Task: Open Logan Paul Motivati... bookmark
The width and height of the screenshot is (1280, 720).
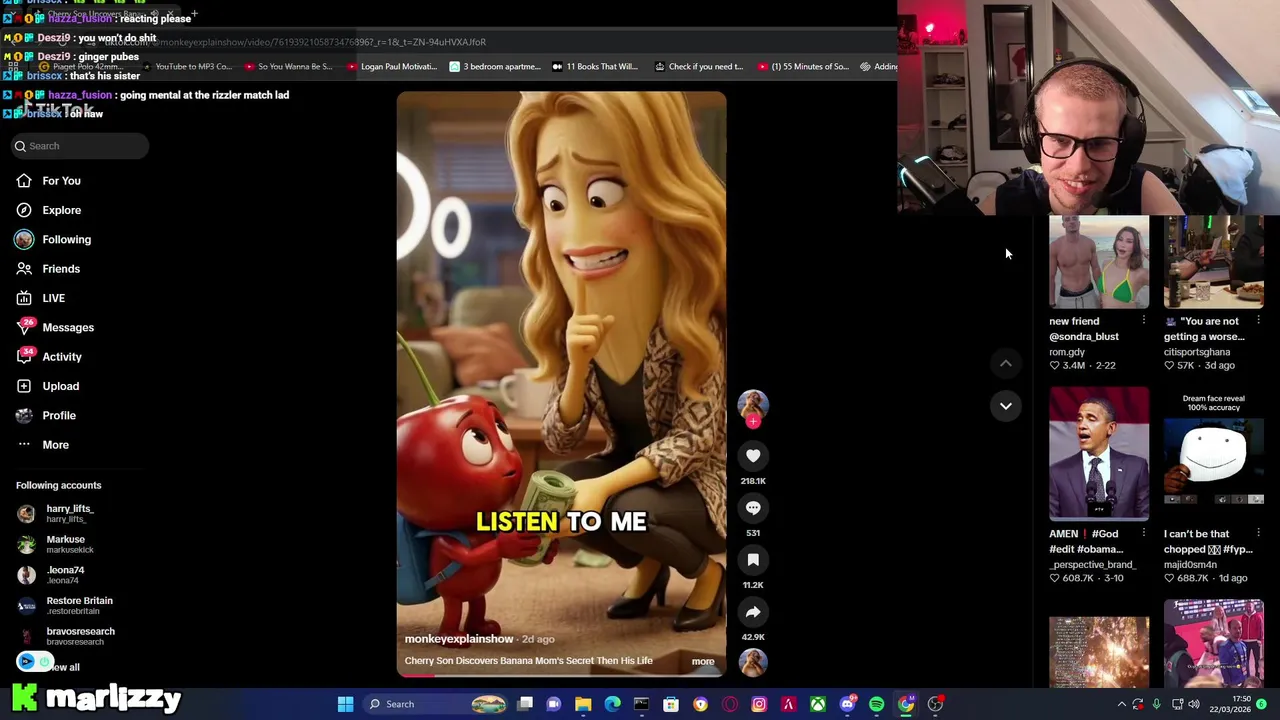Action: tap(392, 67)
